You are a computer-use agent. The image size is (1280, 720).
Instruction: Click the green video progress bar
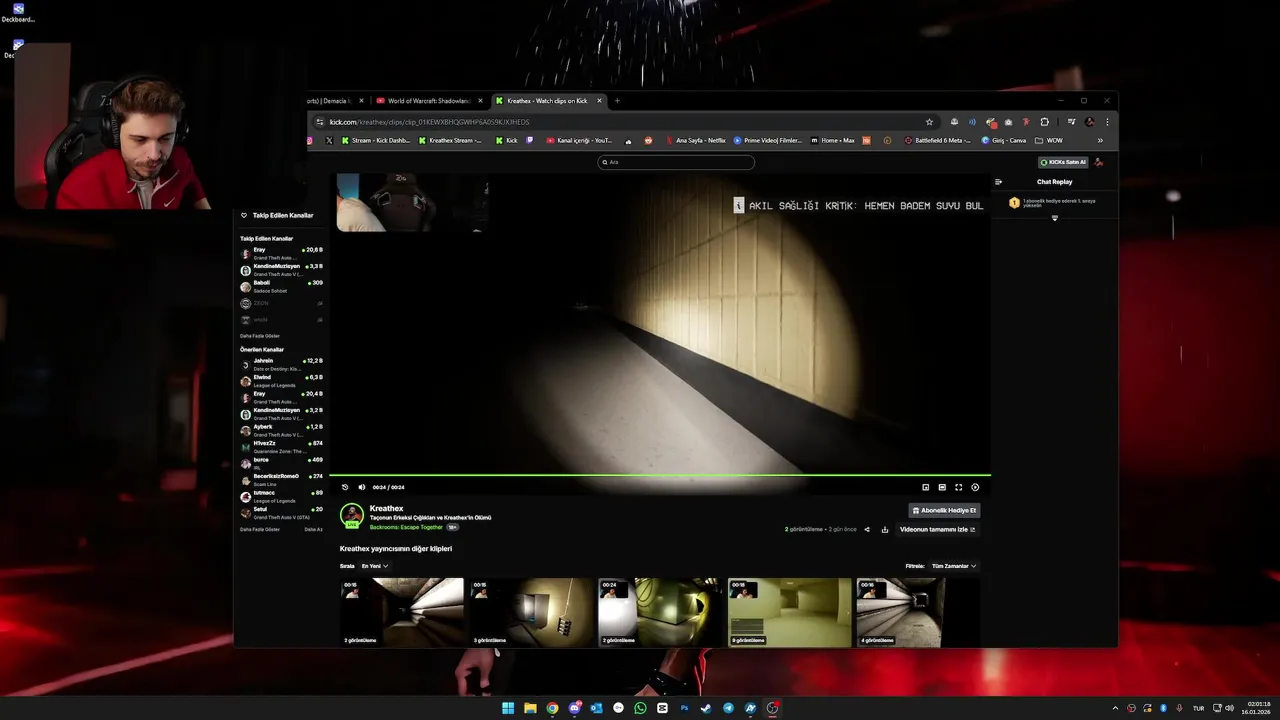point(660,476)
